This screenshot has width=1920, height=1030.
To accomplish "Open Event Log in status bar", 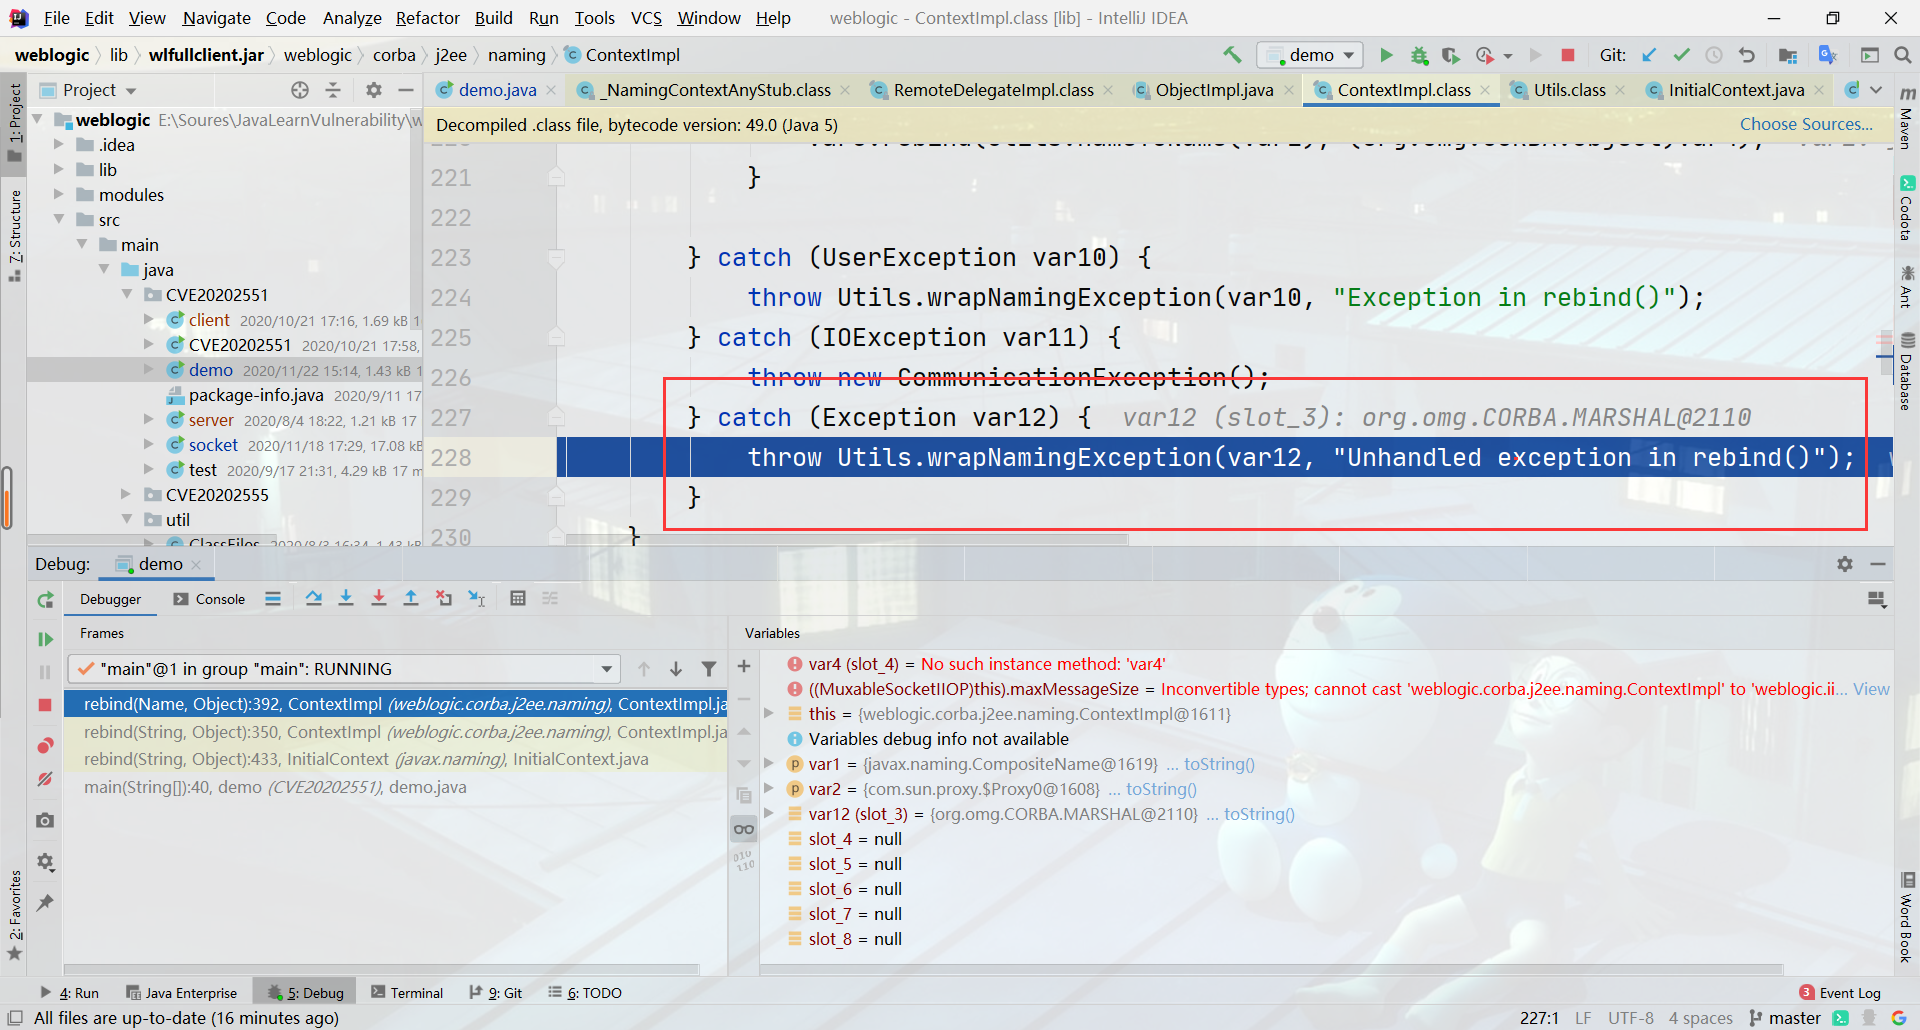I will tap(1841, 993).
